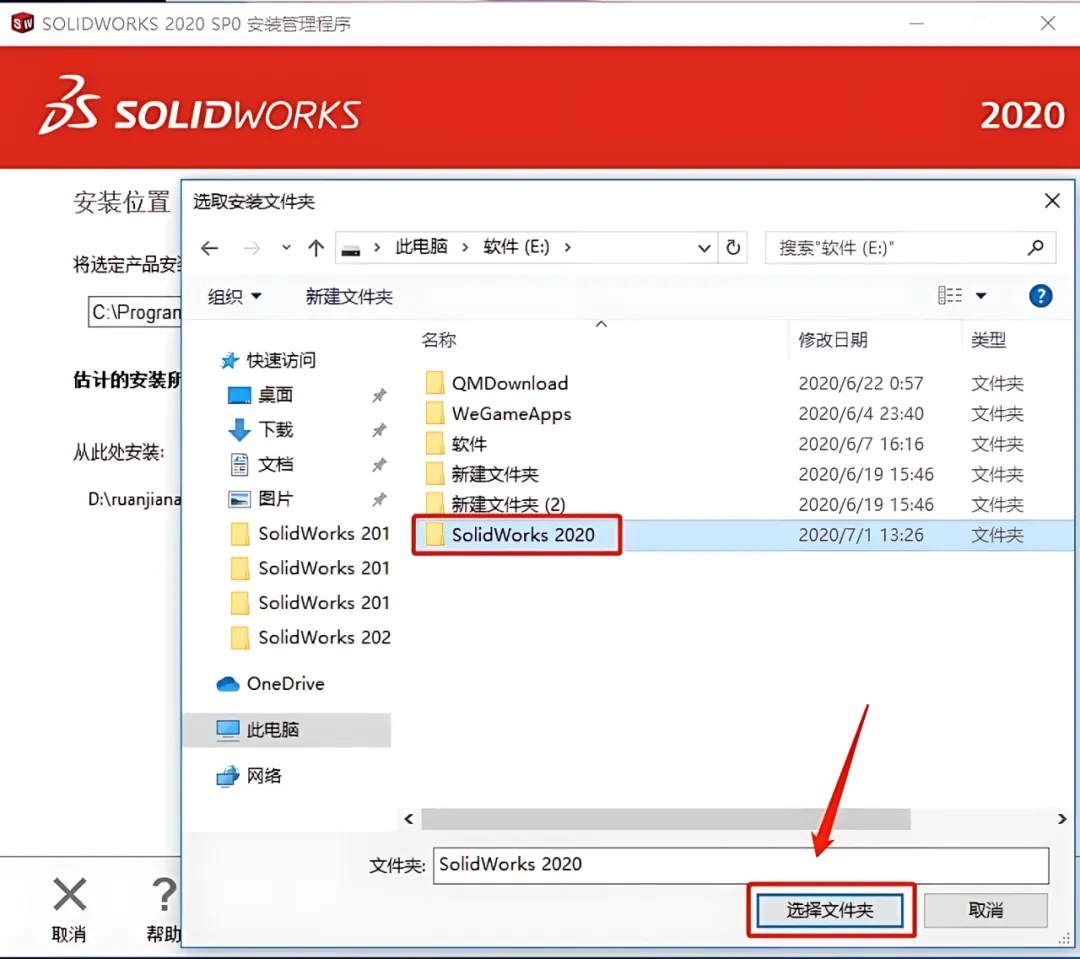Viewport: 1080px width, 959px height.
Task: Click 取消 button in folder dialog
Action: click(986, 910)
